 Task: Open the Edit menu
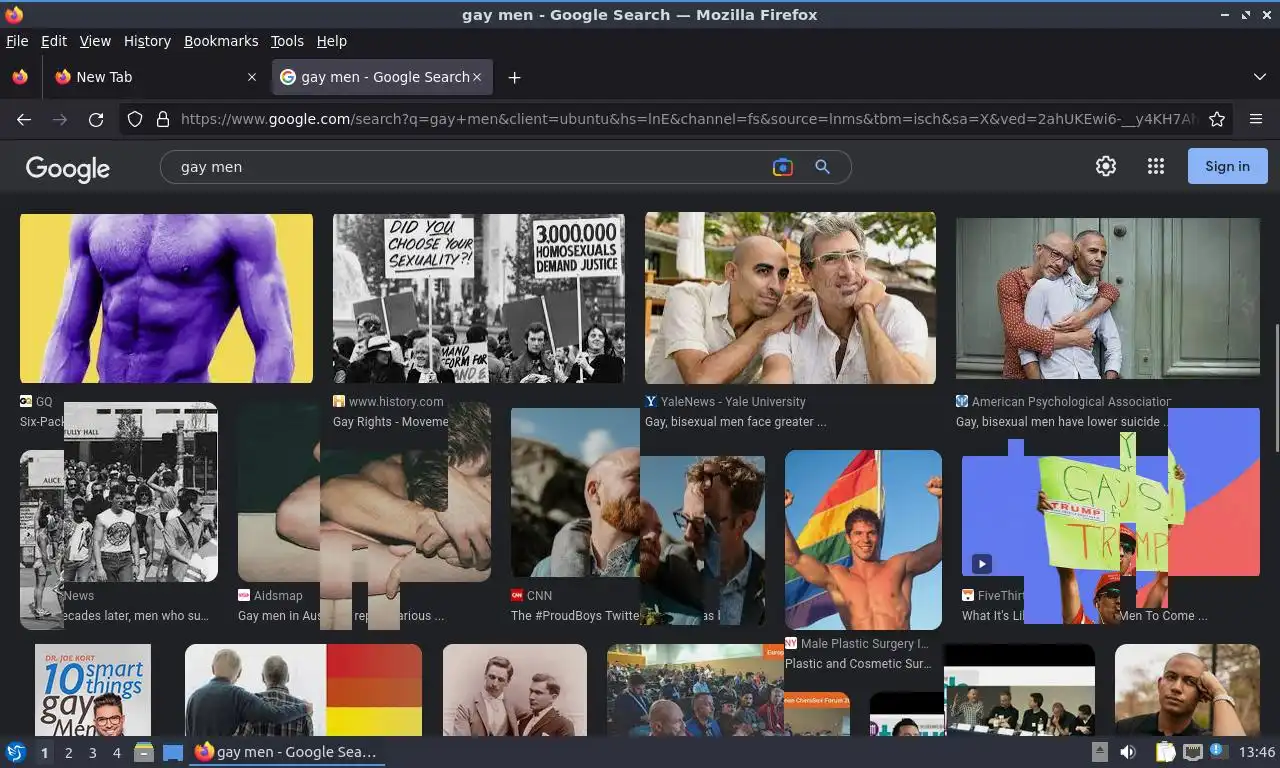54,41
